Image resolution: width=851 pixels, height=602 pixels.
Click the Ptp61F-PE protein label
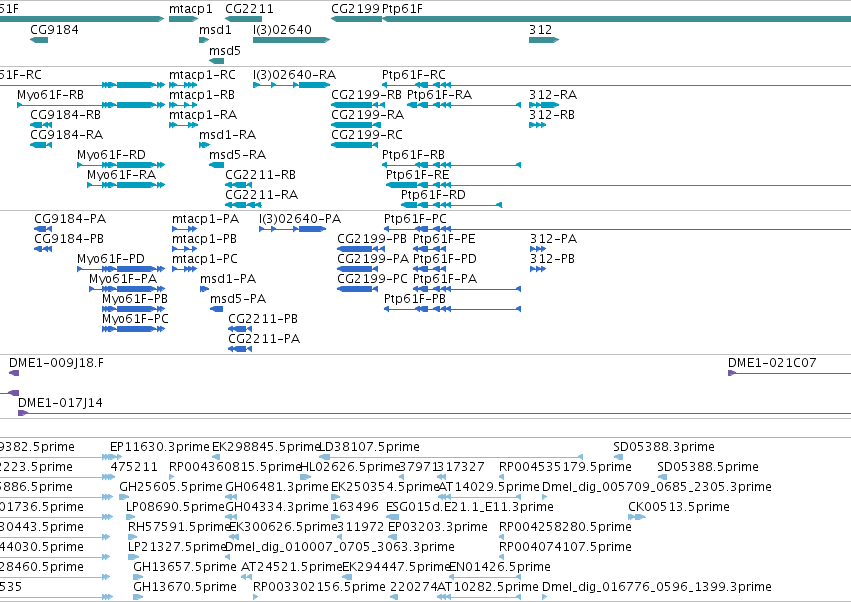pyautogui.click(x=444, y=239)
